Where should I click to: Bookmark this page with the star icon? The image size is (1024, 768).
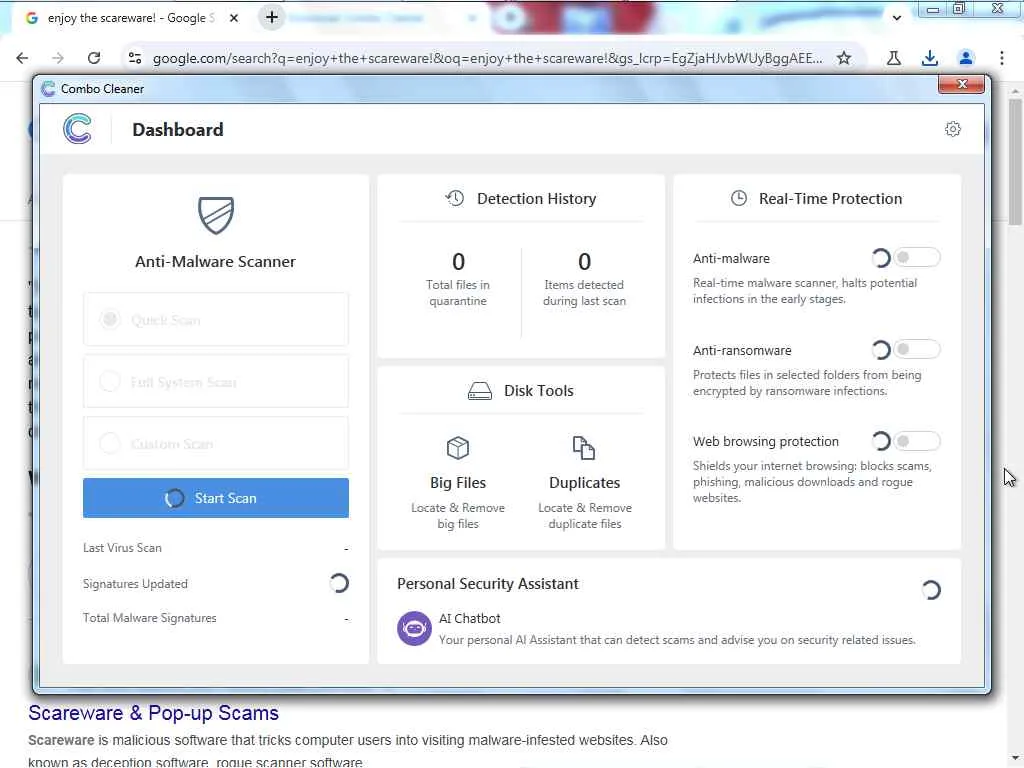pyautogui.click(x=844, y=58)
